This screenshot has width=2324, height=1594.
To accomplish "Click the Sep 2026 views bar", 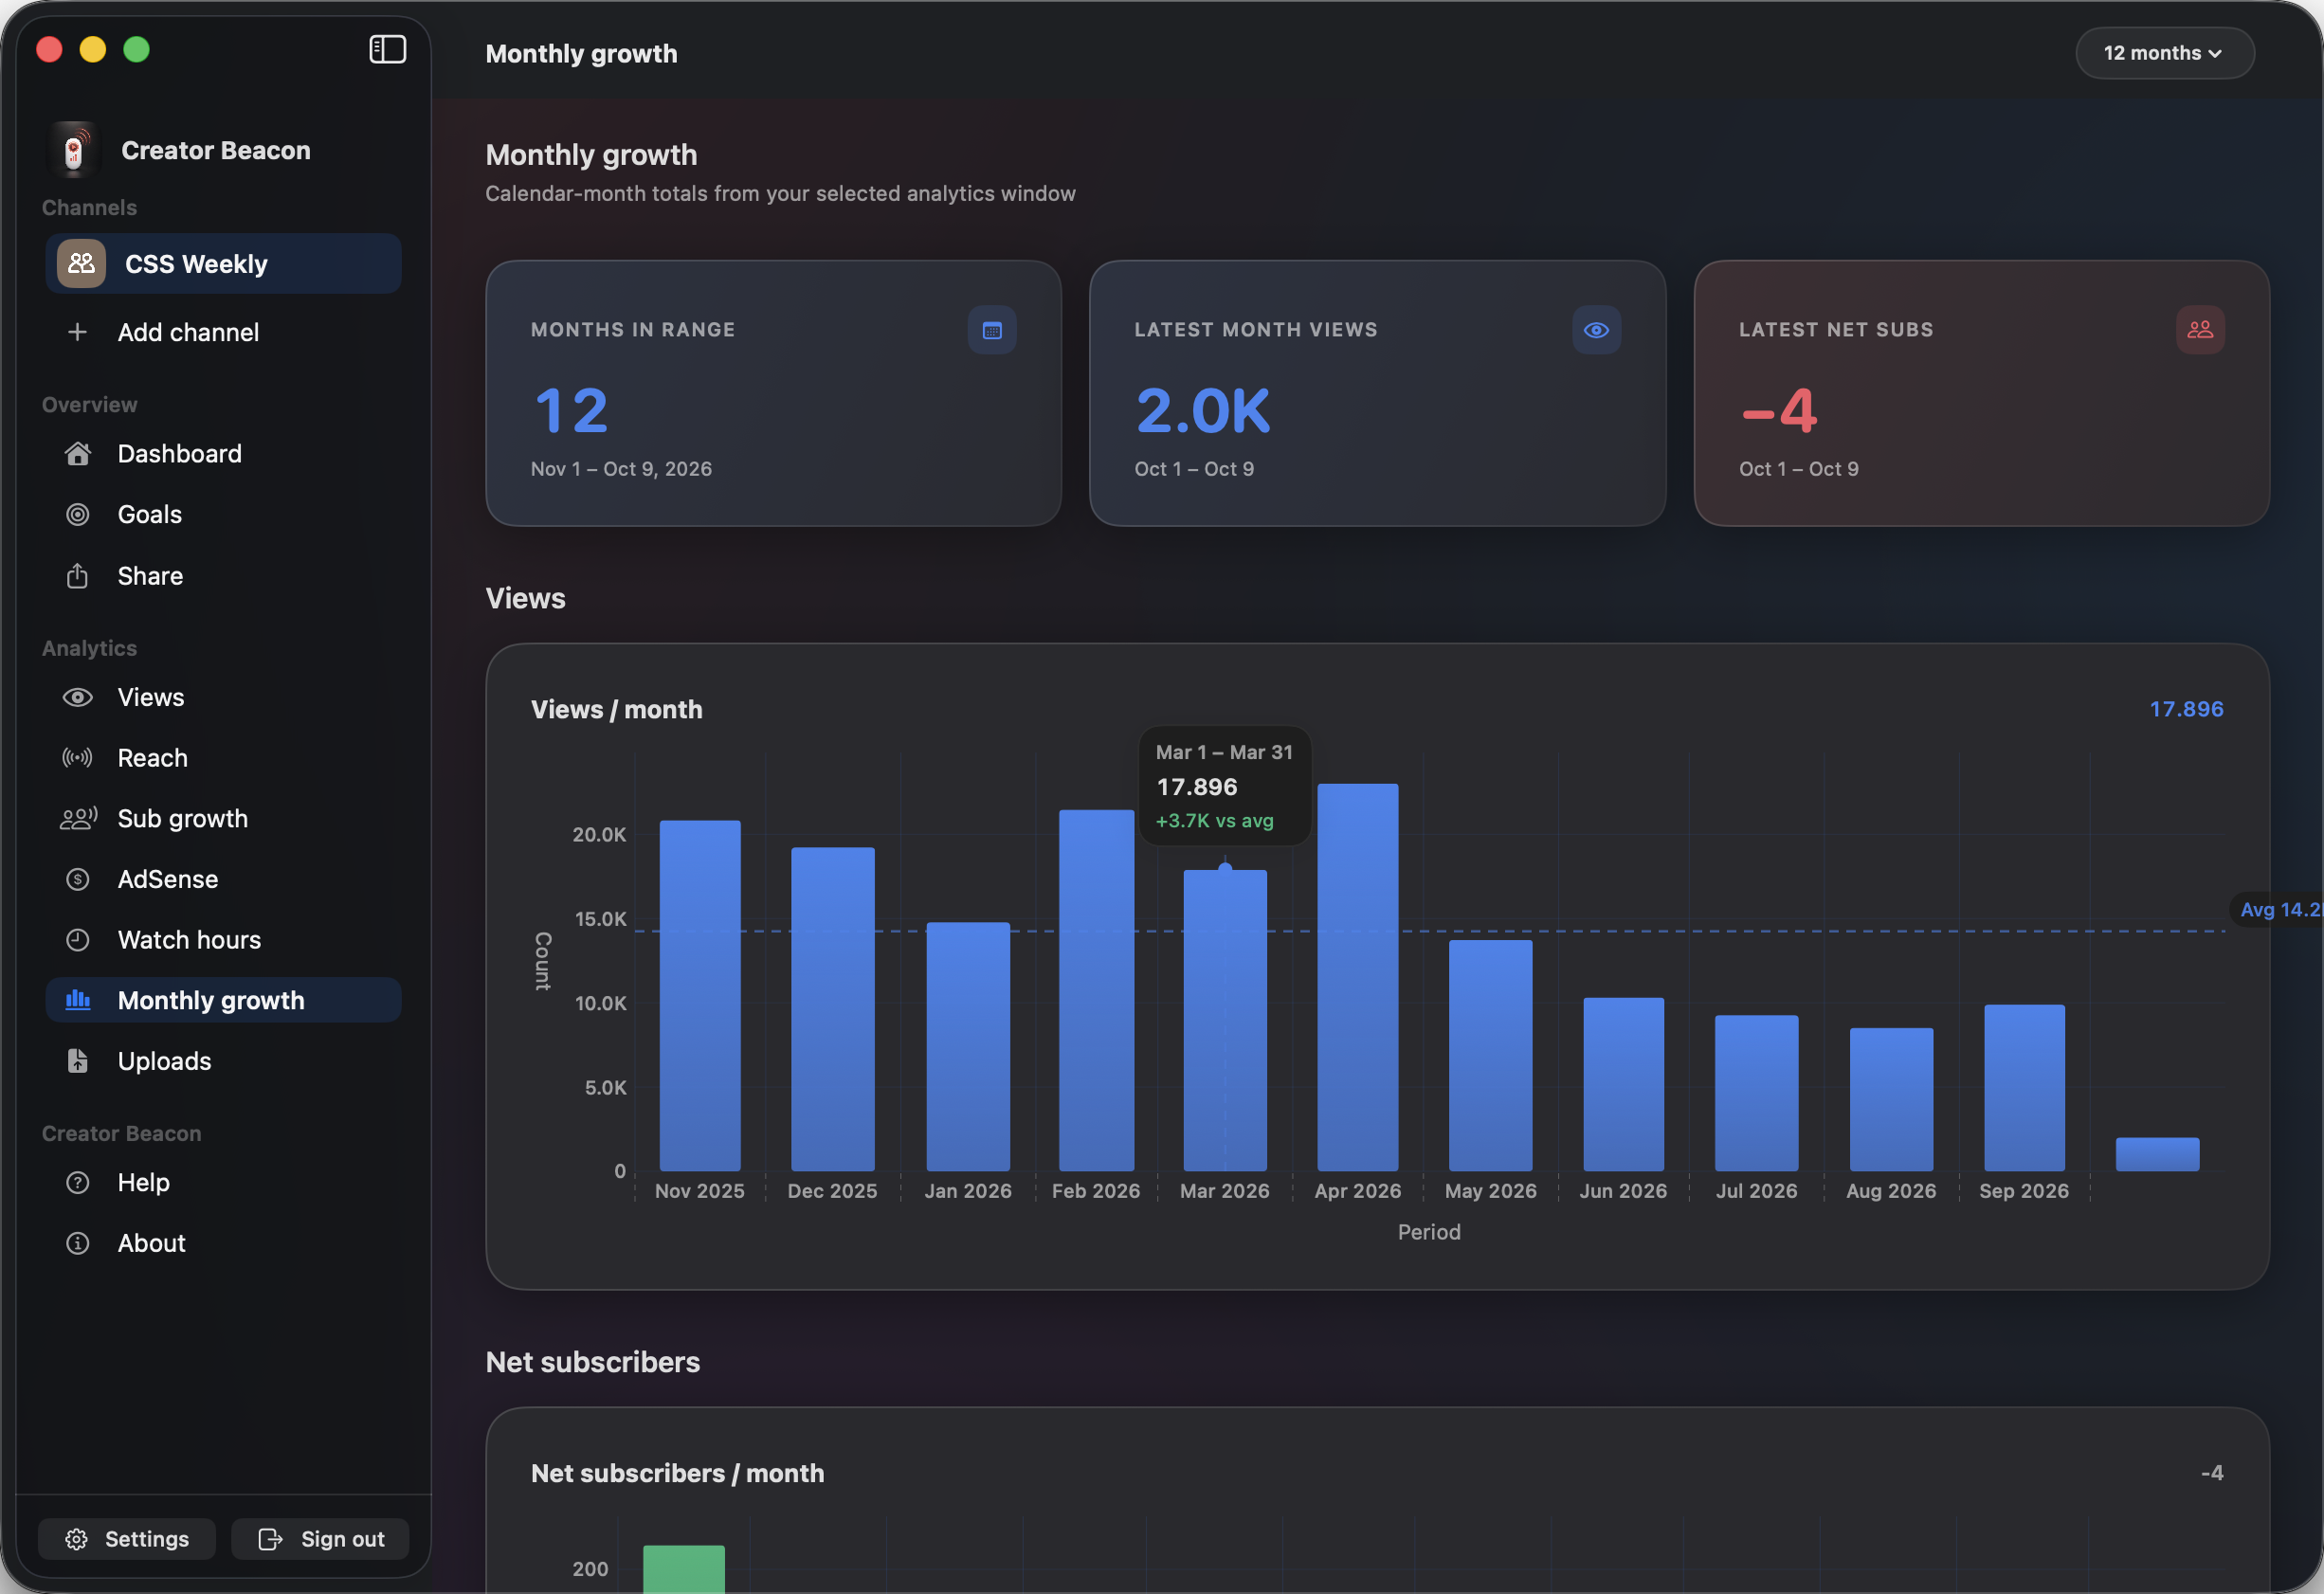I will tap(2024, 1087).
